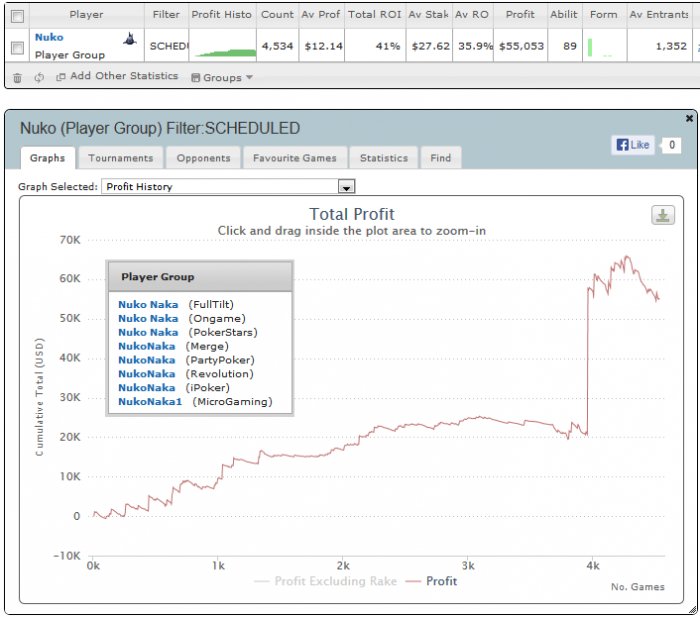Open the Find tab
This screenshot has width=700, height=617.
coord(441,158)
